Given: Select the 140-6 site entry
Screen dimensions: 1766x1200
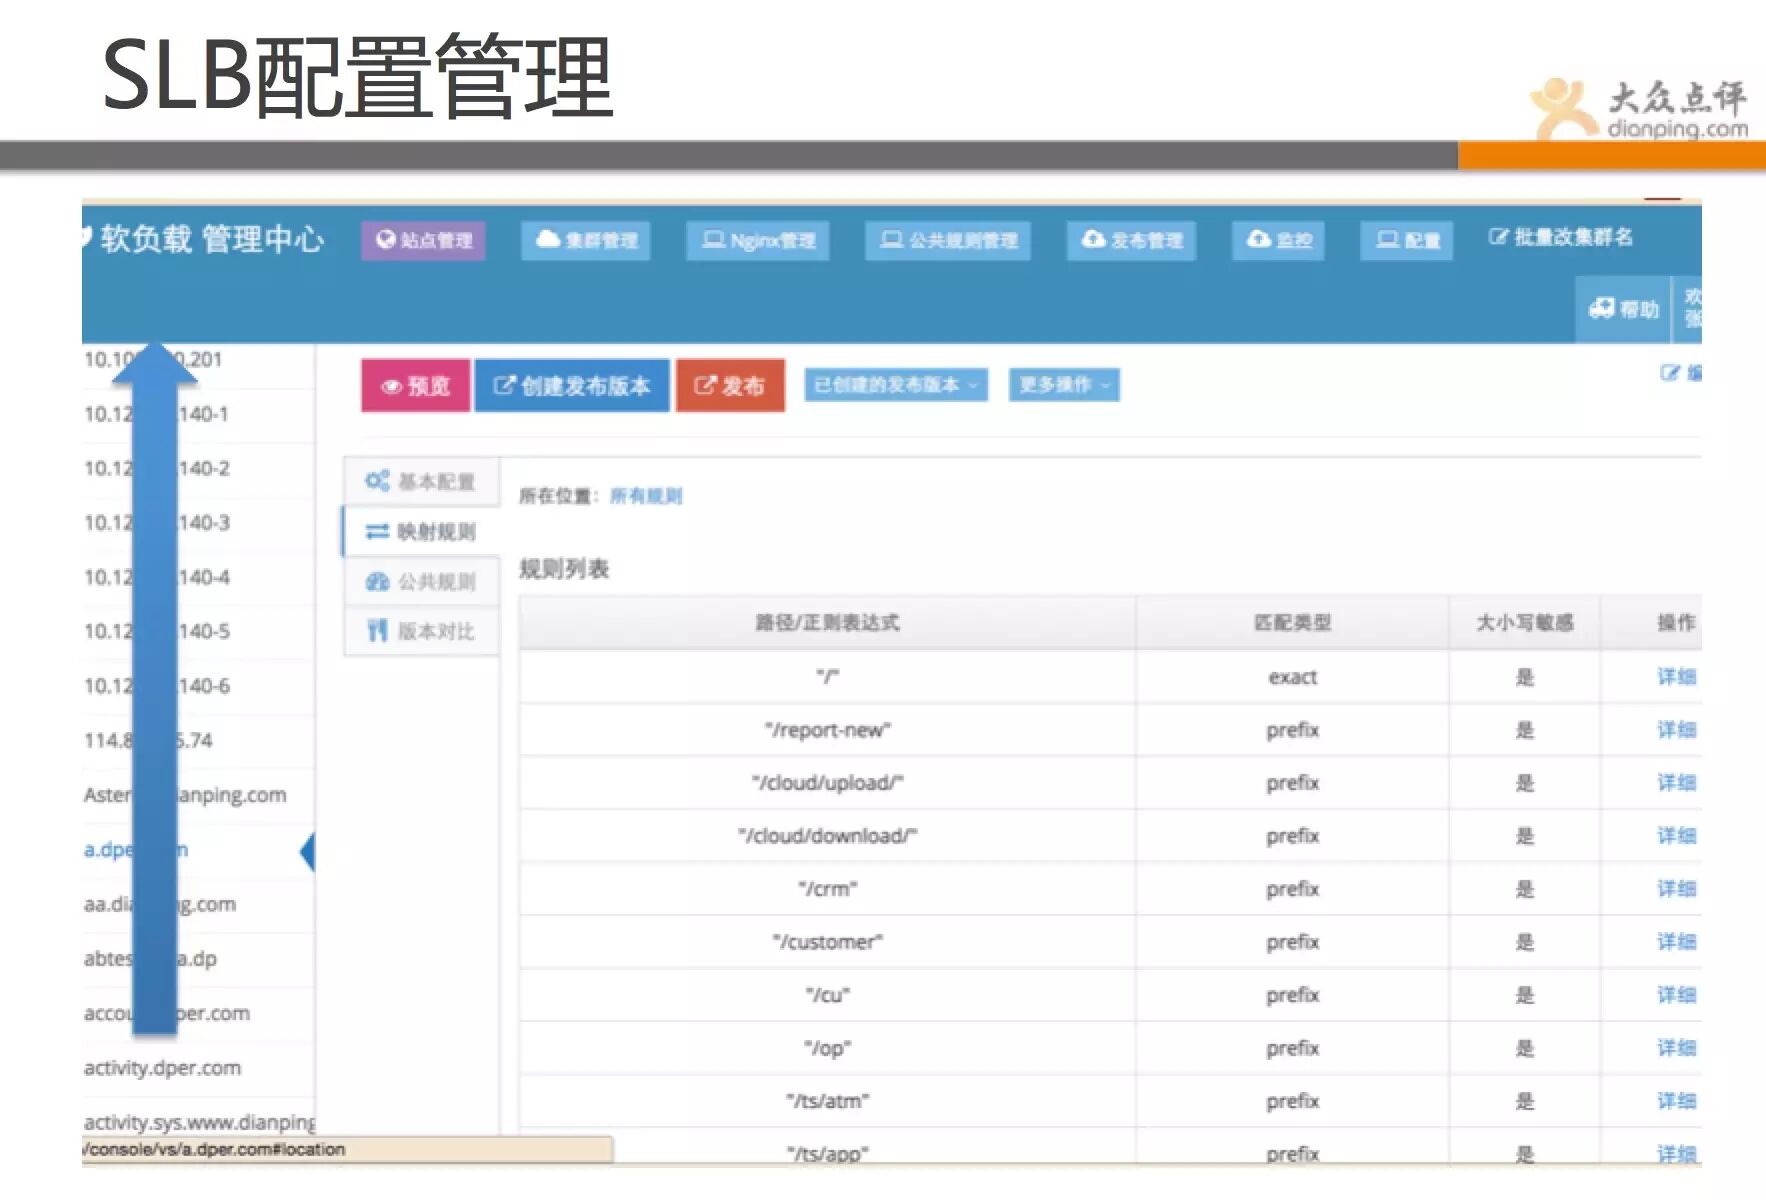Looking at the screenshot, I should click(x=198, y=686).
